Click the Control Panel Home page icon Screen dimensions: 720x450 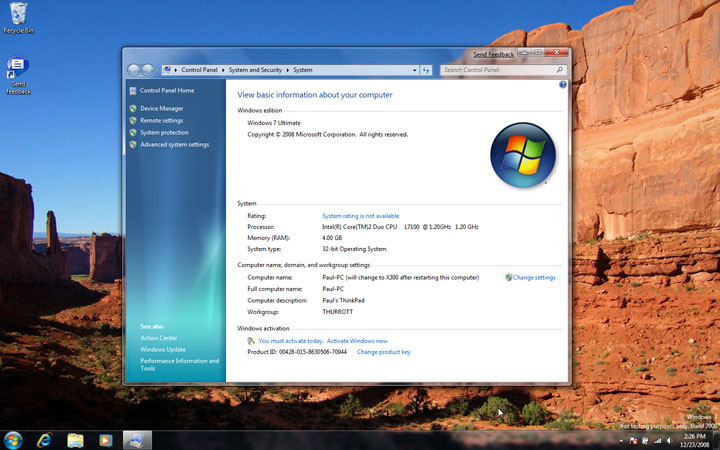(133, 90)
